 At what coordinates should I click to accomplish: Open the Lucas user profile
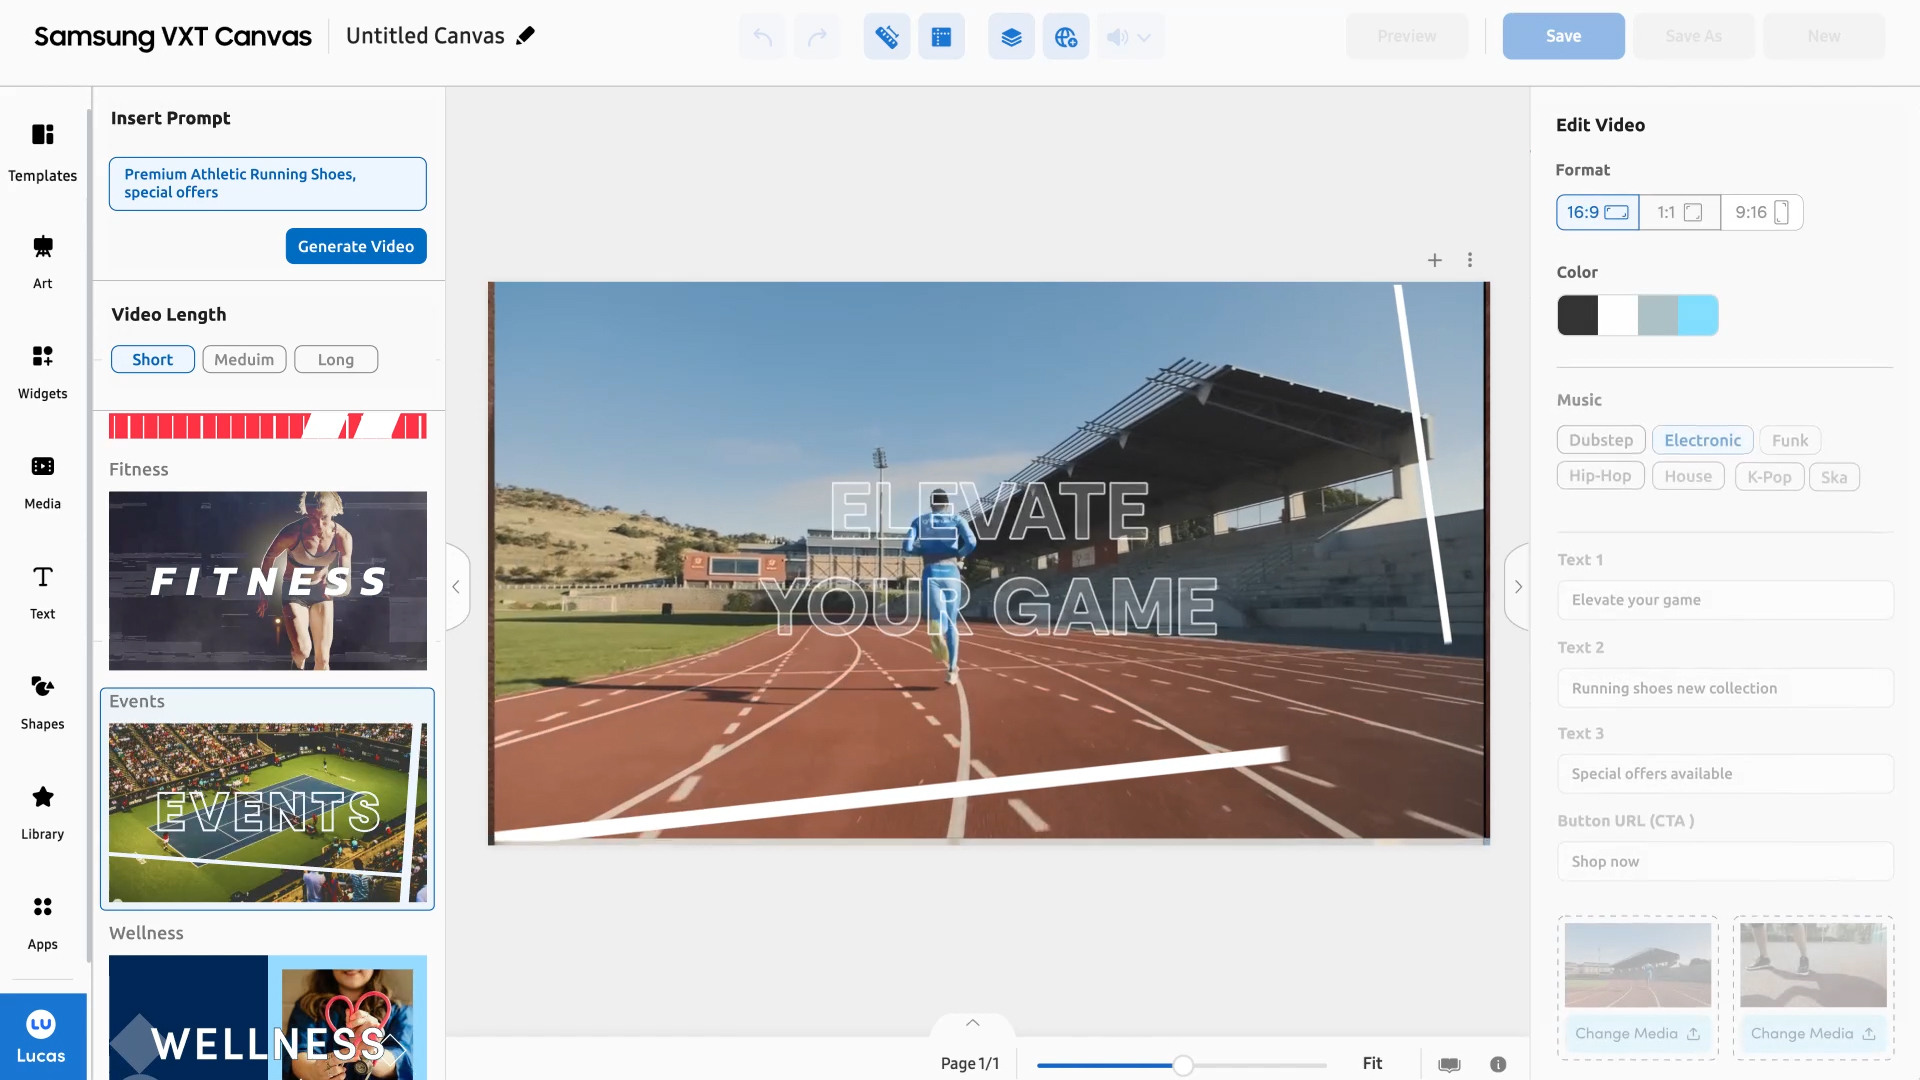pyautogui.click(x=42, y=1037)
